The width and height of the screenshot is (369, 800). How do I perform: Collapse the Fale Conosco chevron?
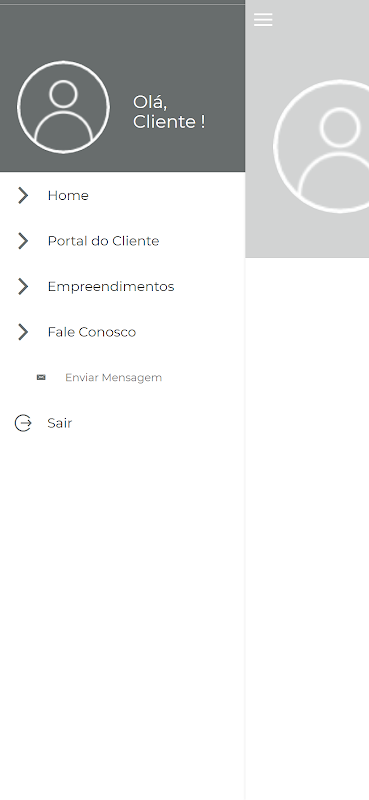click(x=23, y=332)
